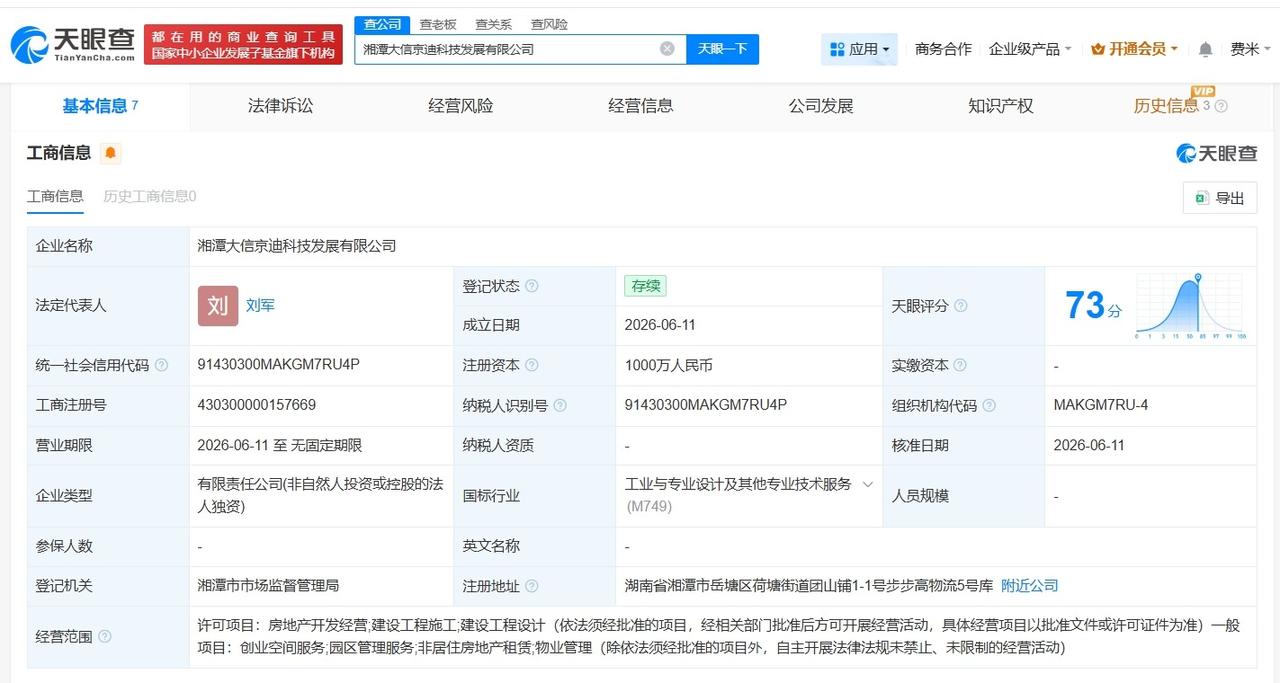Open the 公司发展 tab
This screenshot has height=683, width=1280.
point(821,106)
